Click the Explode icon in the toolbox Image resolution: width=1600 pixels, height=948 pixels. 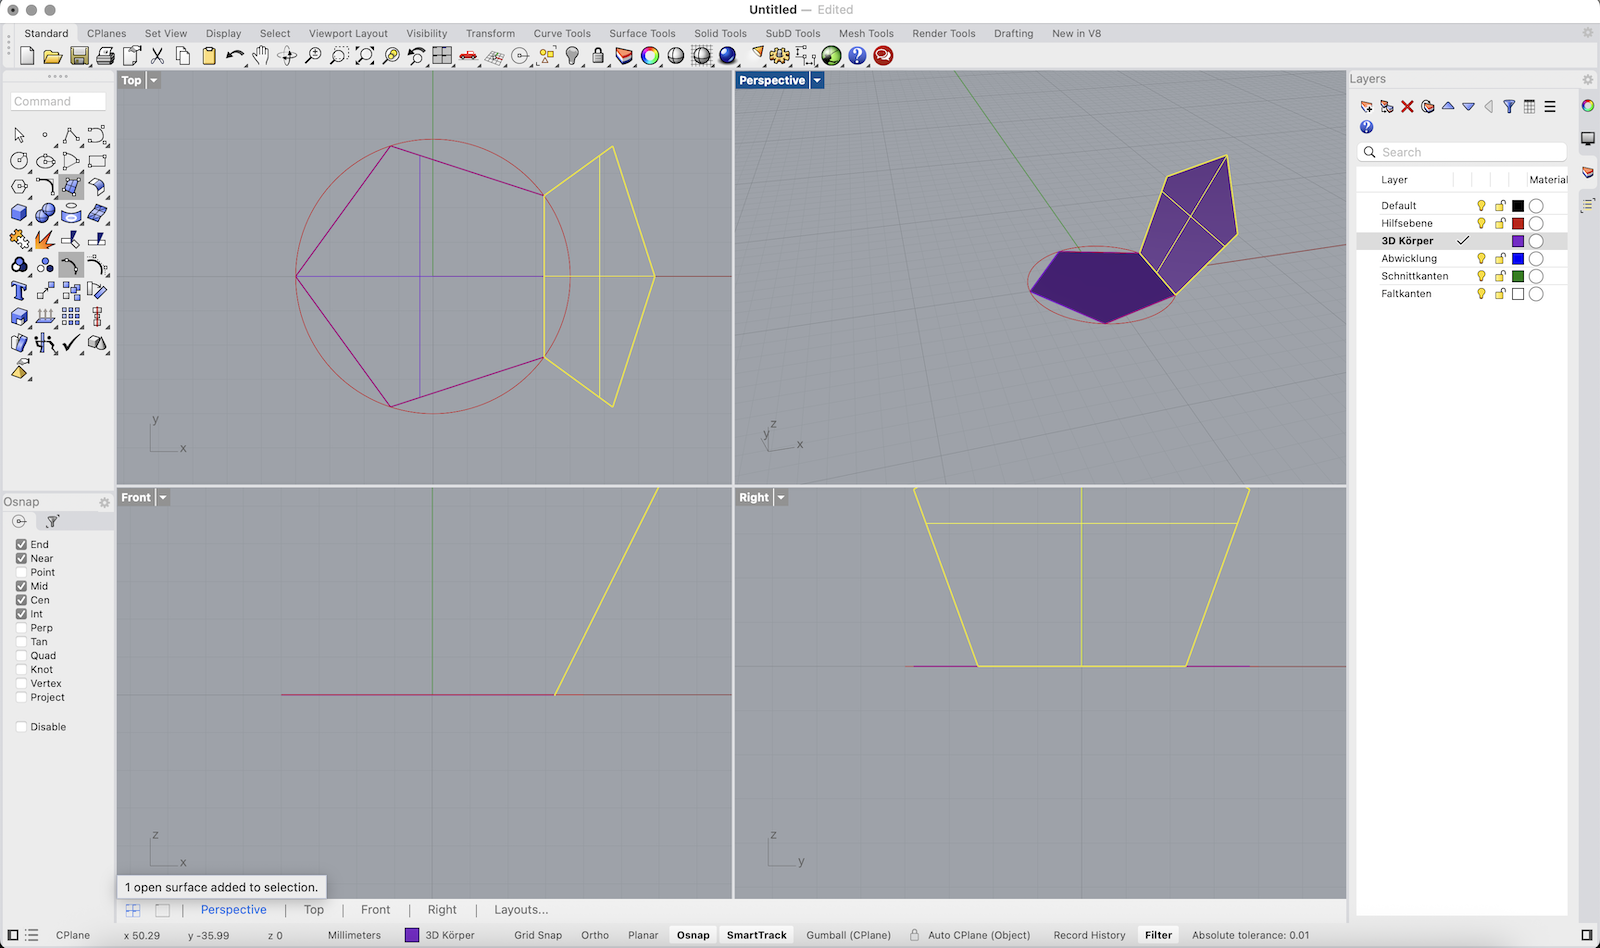pos(45,239)
